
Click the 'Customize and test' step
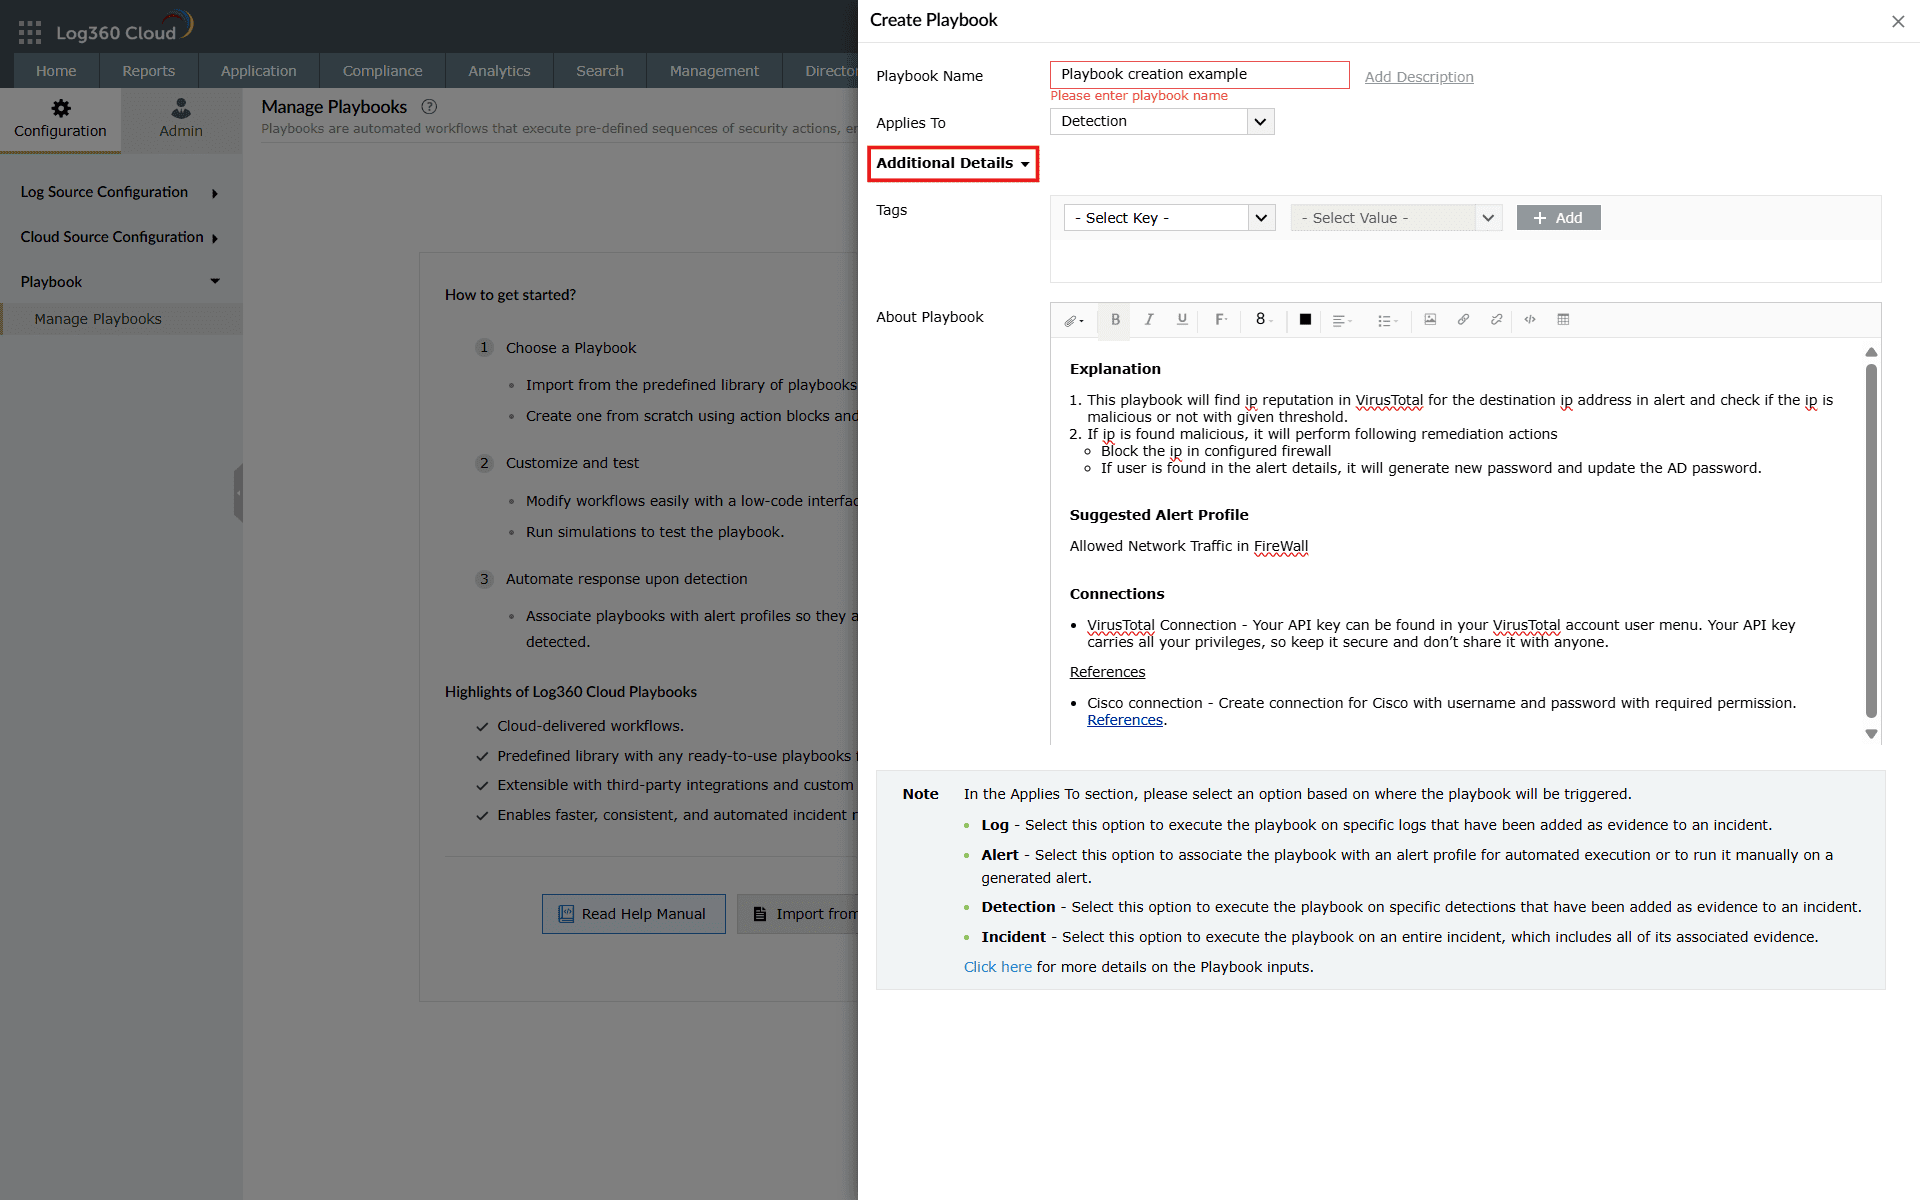click(x=572, y=463)
